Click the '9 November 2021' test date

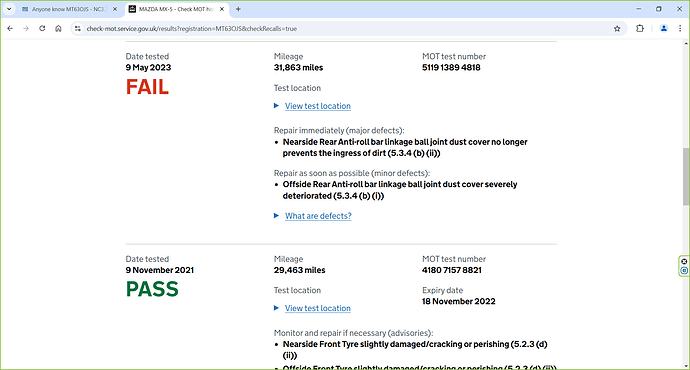(x=160, y=270)
